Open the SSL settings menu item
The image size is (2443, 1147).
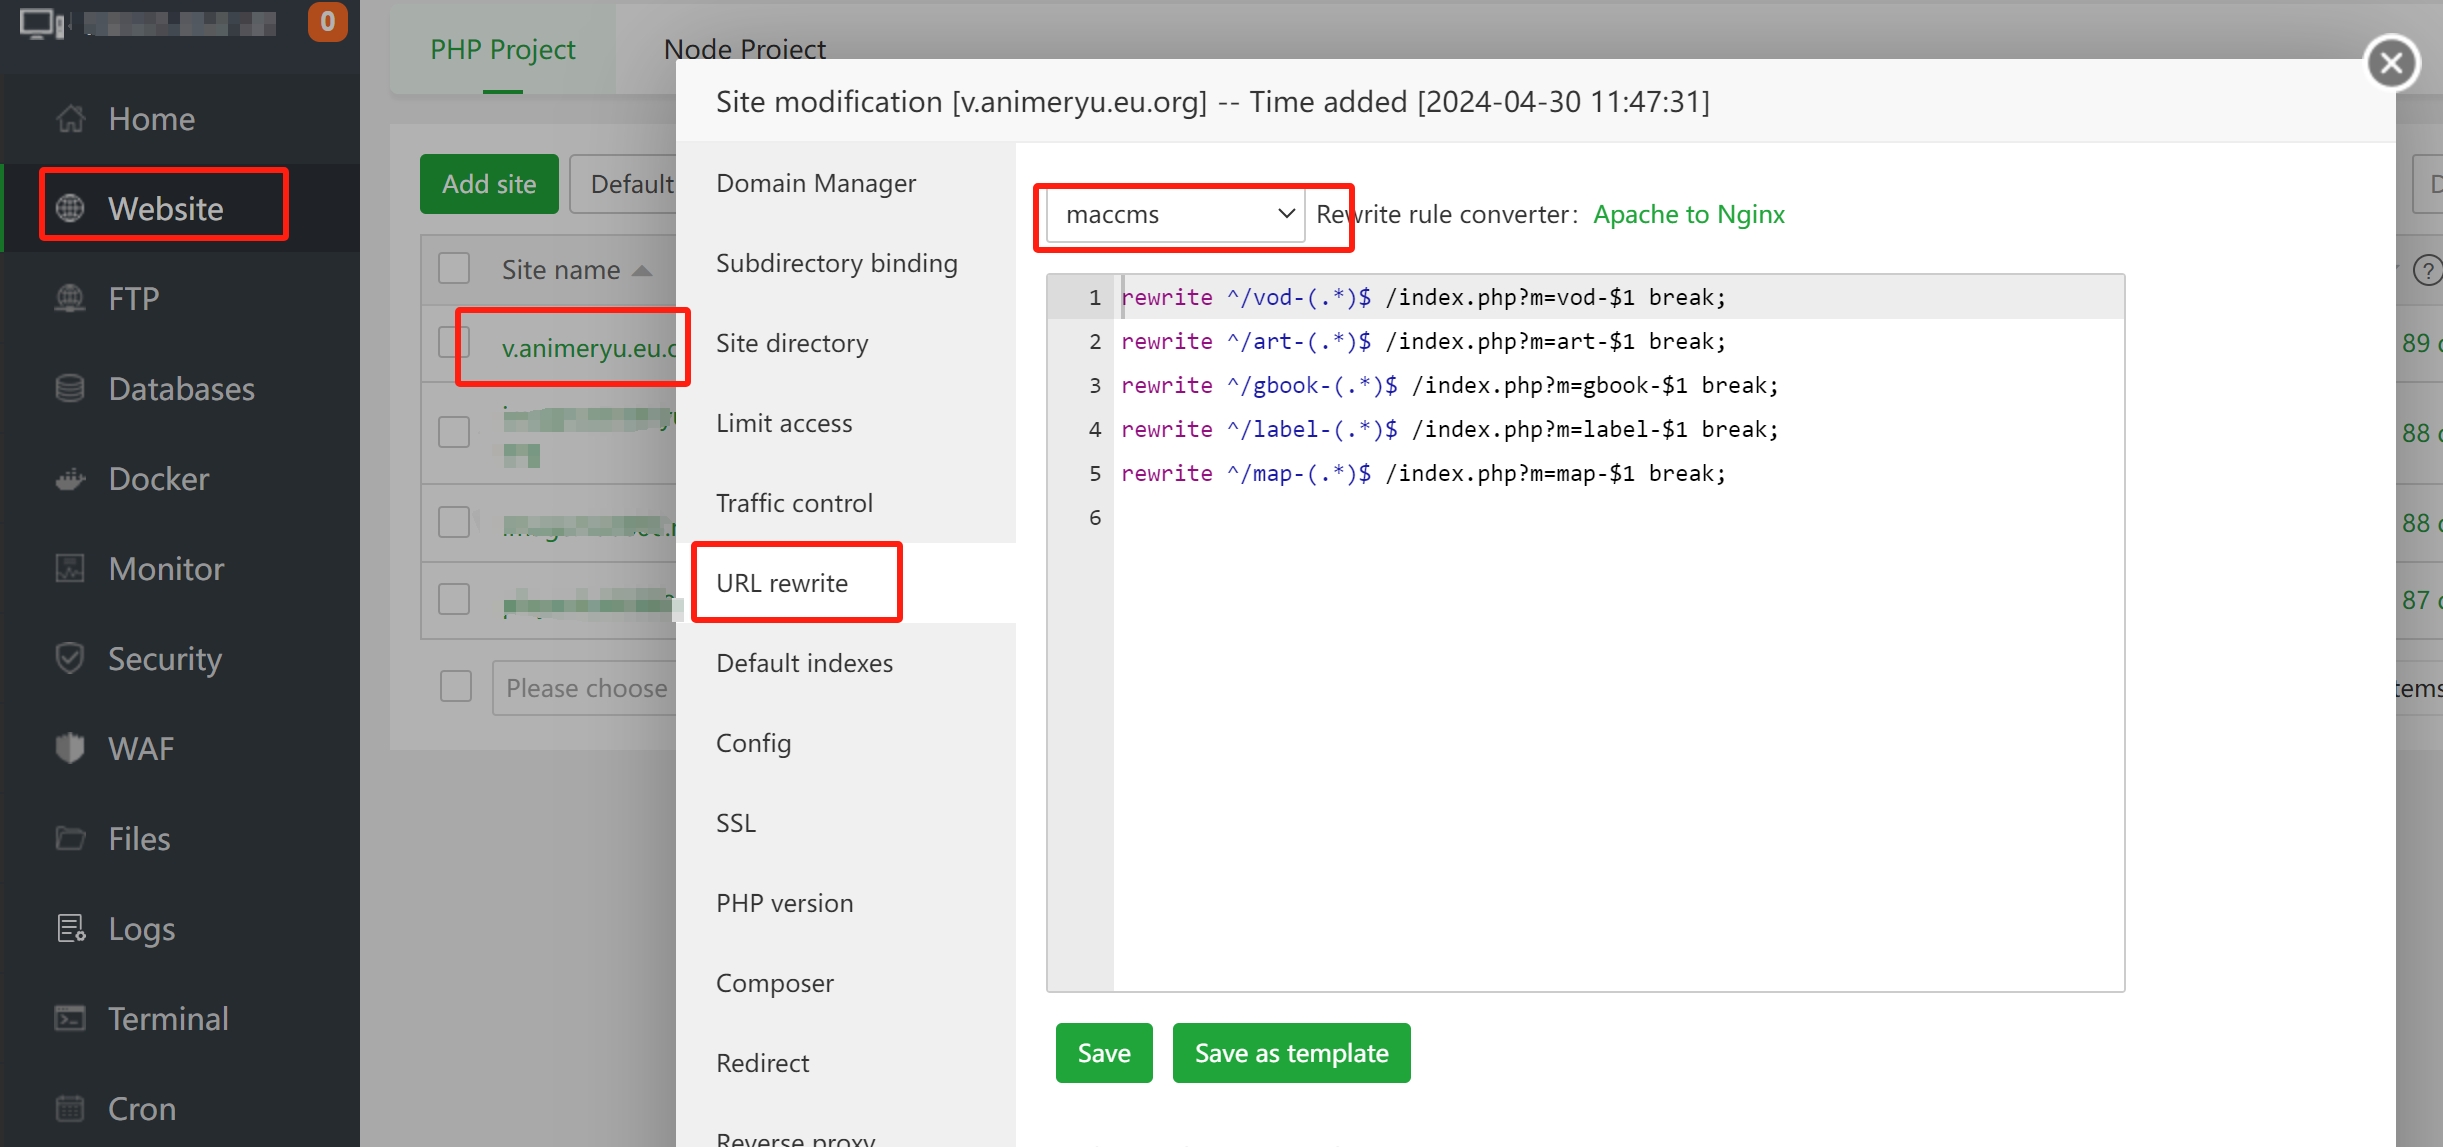pyautogui.click(x=736, y=823)
